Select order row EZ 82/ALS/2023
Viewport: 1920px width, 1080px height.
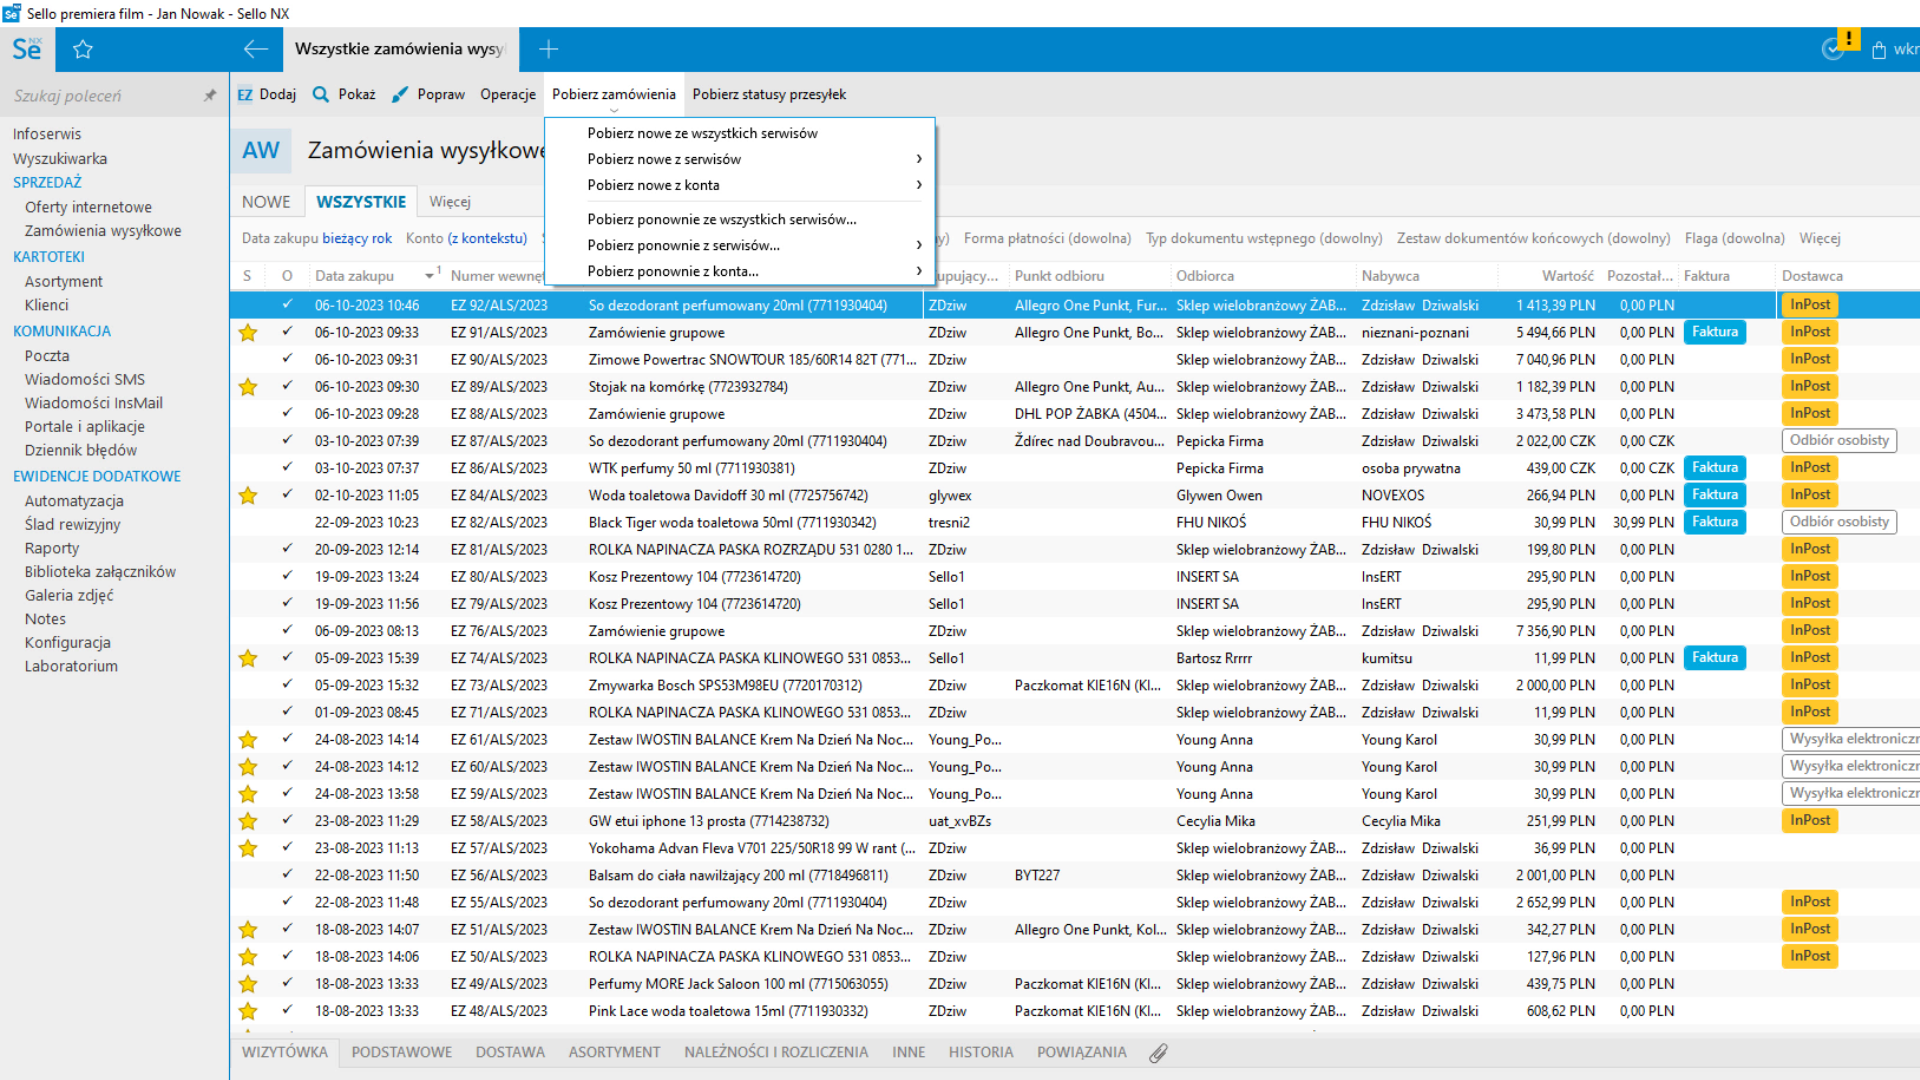pos(1074,522)
